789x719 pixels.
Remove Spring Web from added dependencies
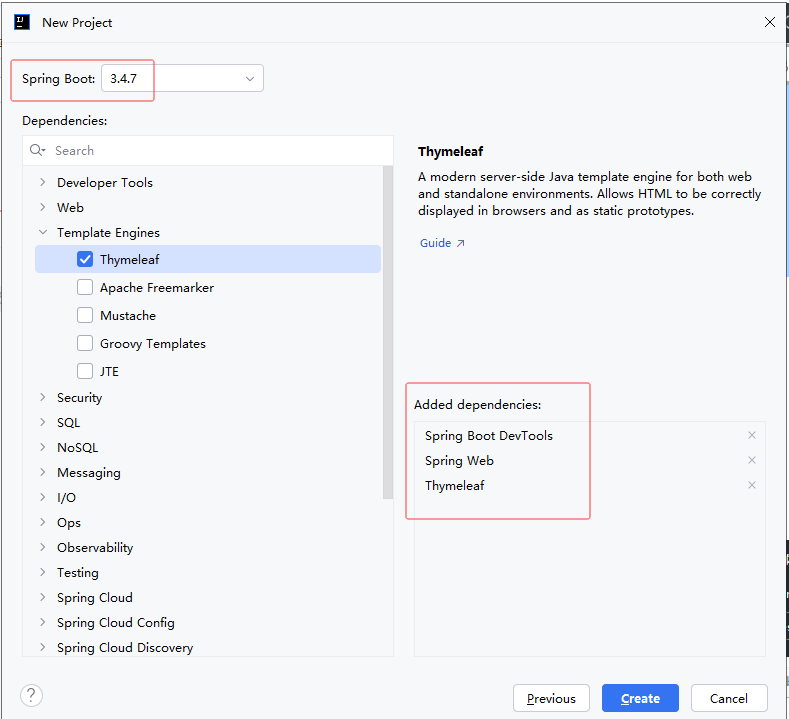coord(751,460)
